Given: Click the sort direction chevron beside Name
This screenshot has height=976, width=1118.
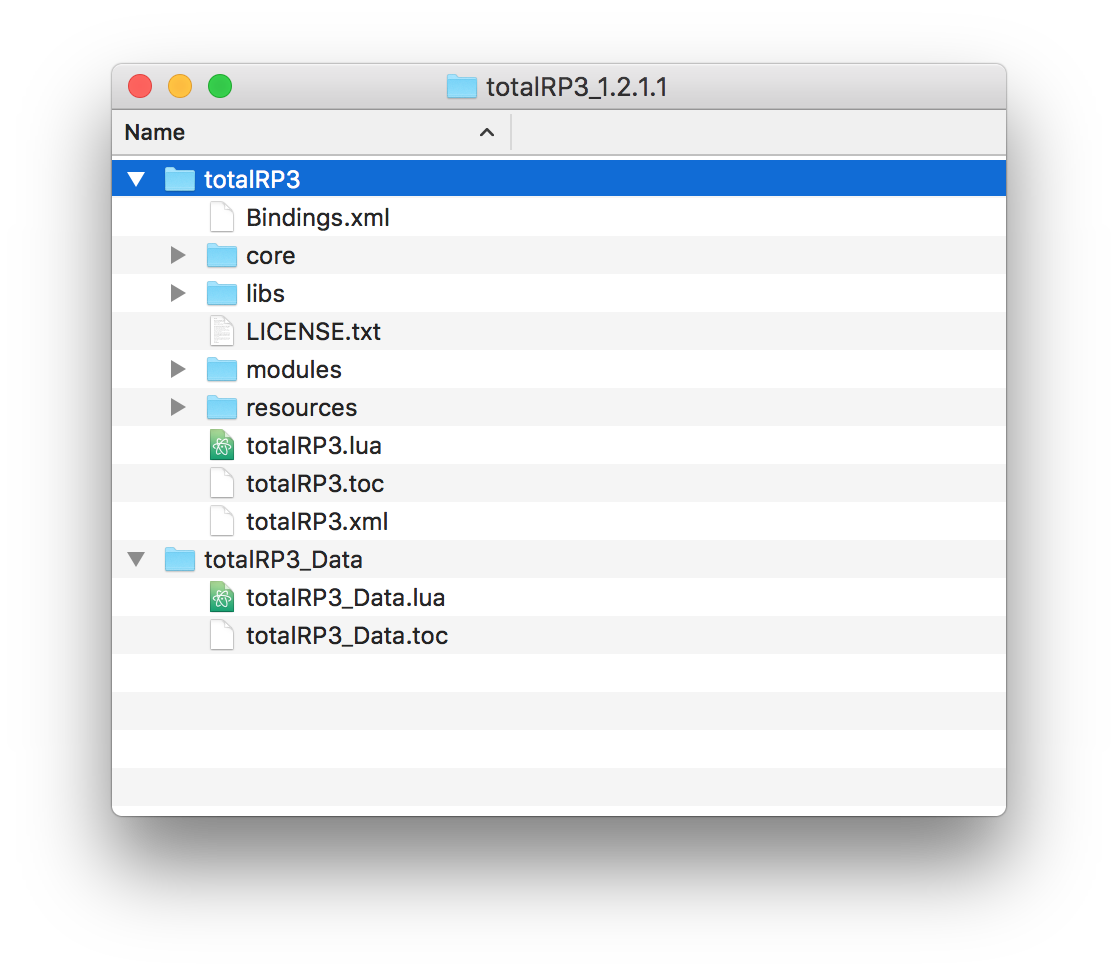Looking at the screenshot, I should click(x=487, y=132).
